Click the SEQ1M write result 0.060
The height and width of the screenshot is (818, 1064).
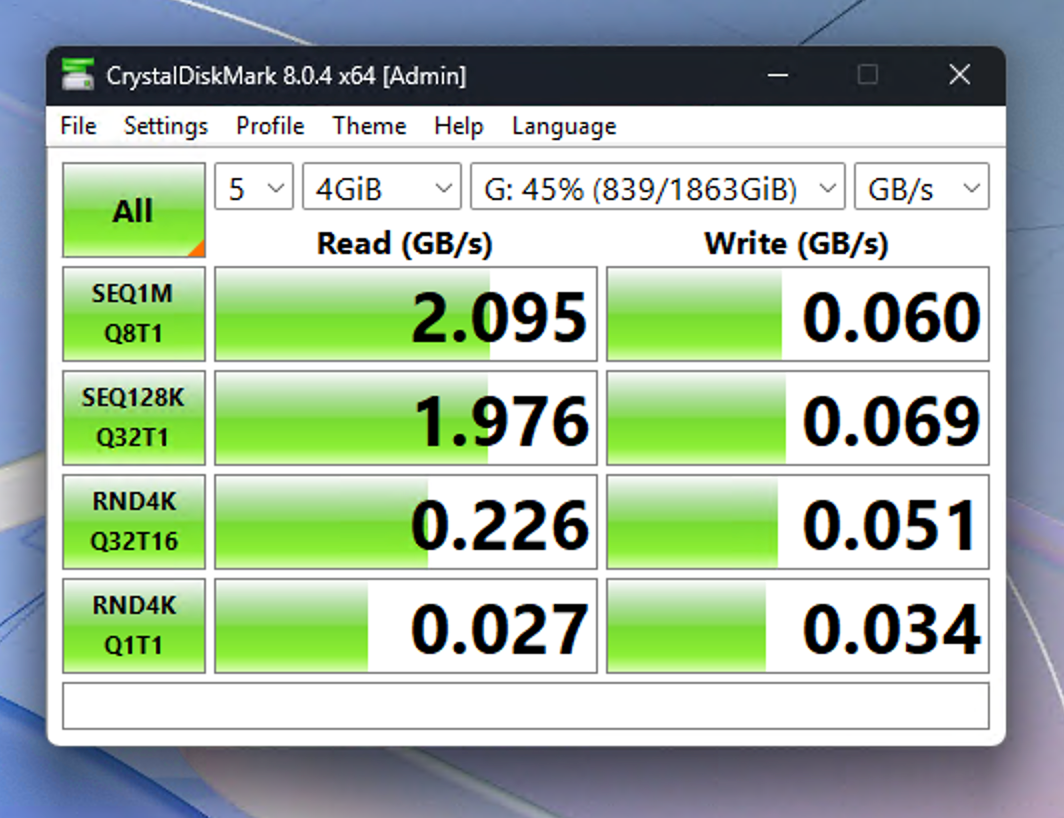[798, 314]
